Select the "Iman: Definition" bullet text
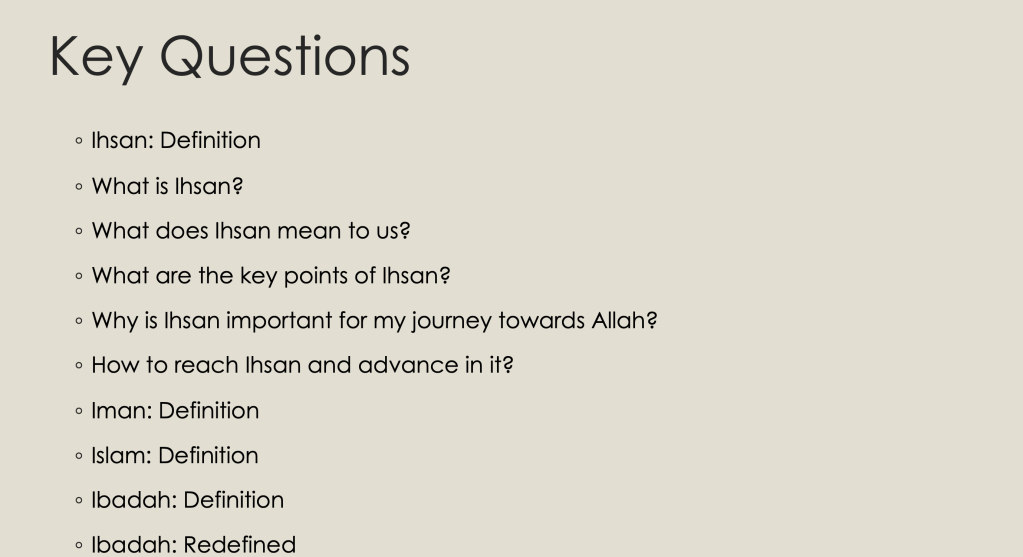The height and width of the screenshot is (557, 1023). click(175, 410)
